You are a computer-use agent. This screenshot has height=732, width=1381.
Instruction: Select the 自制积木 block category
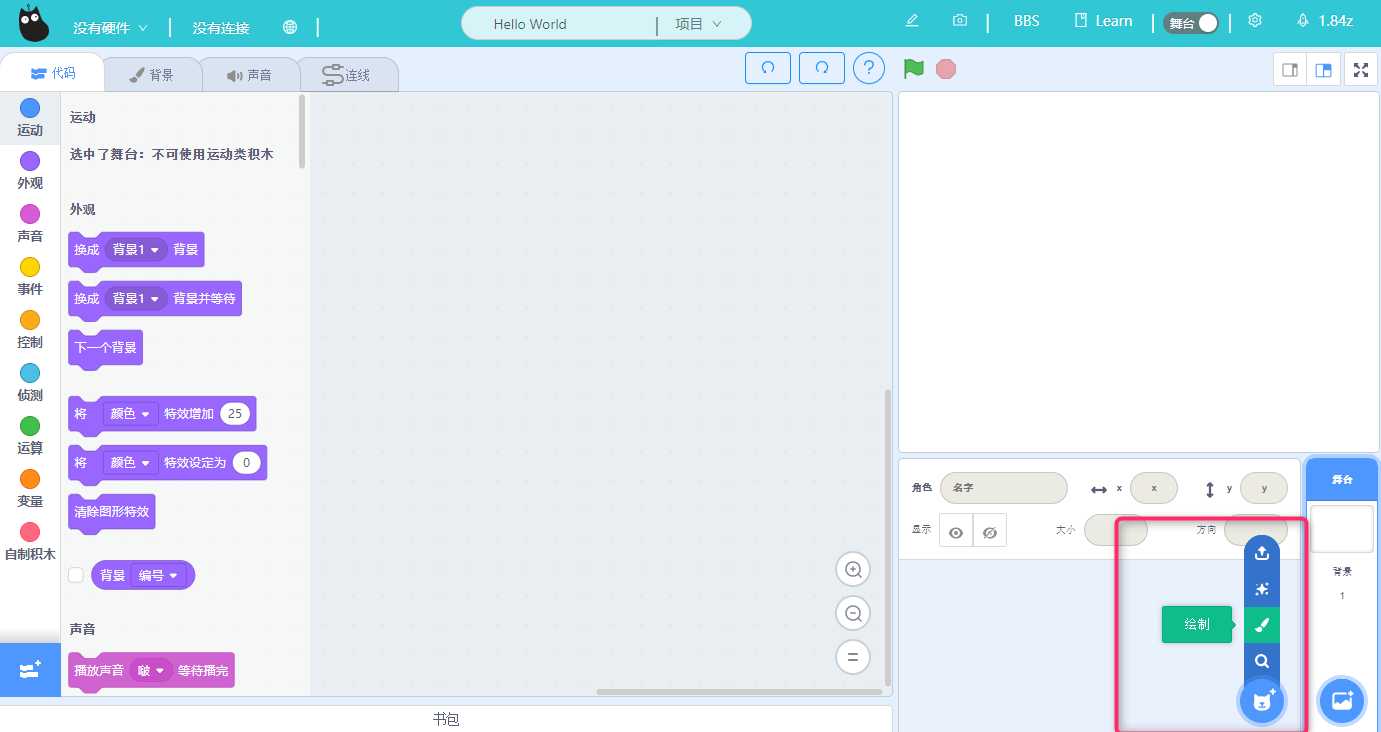pyautogui.click(x=30, y=542)
